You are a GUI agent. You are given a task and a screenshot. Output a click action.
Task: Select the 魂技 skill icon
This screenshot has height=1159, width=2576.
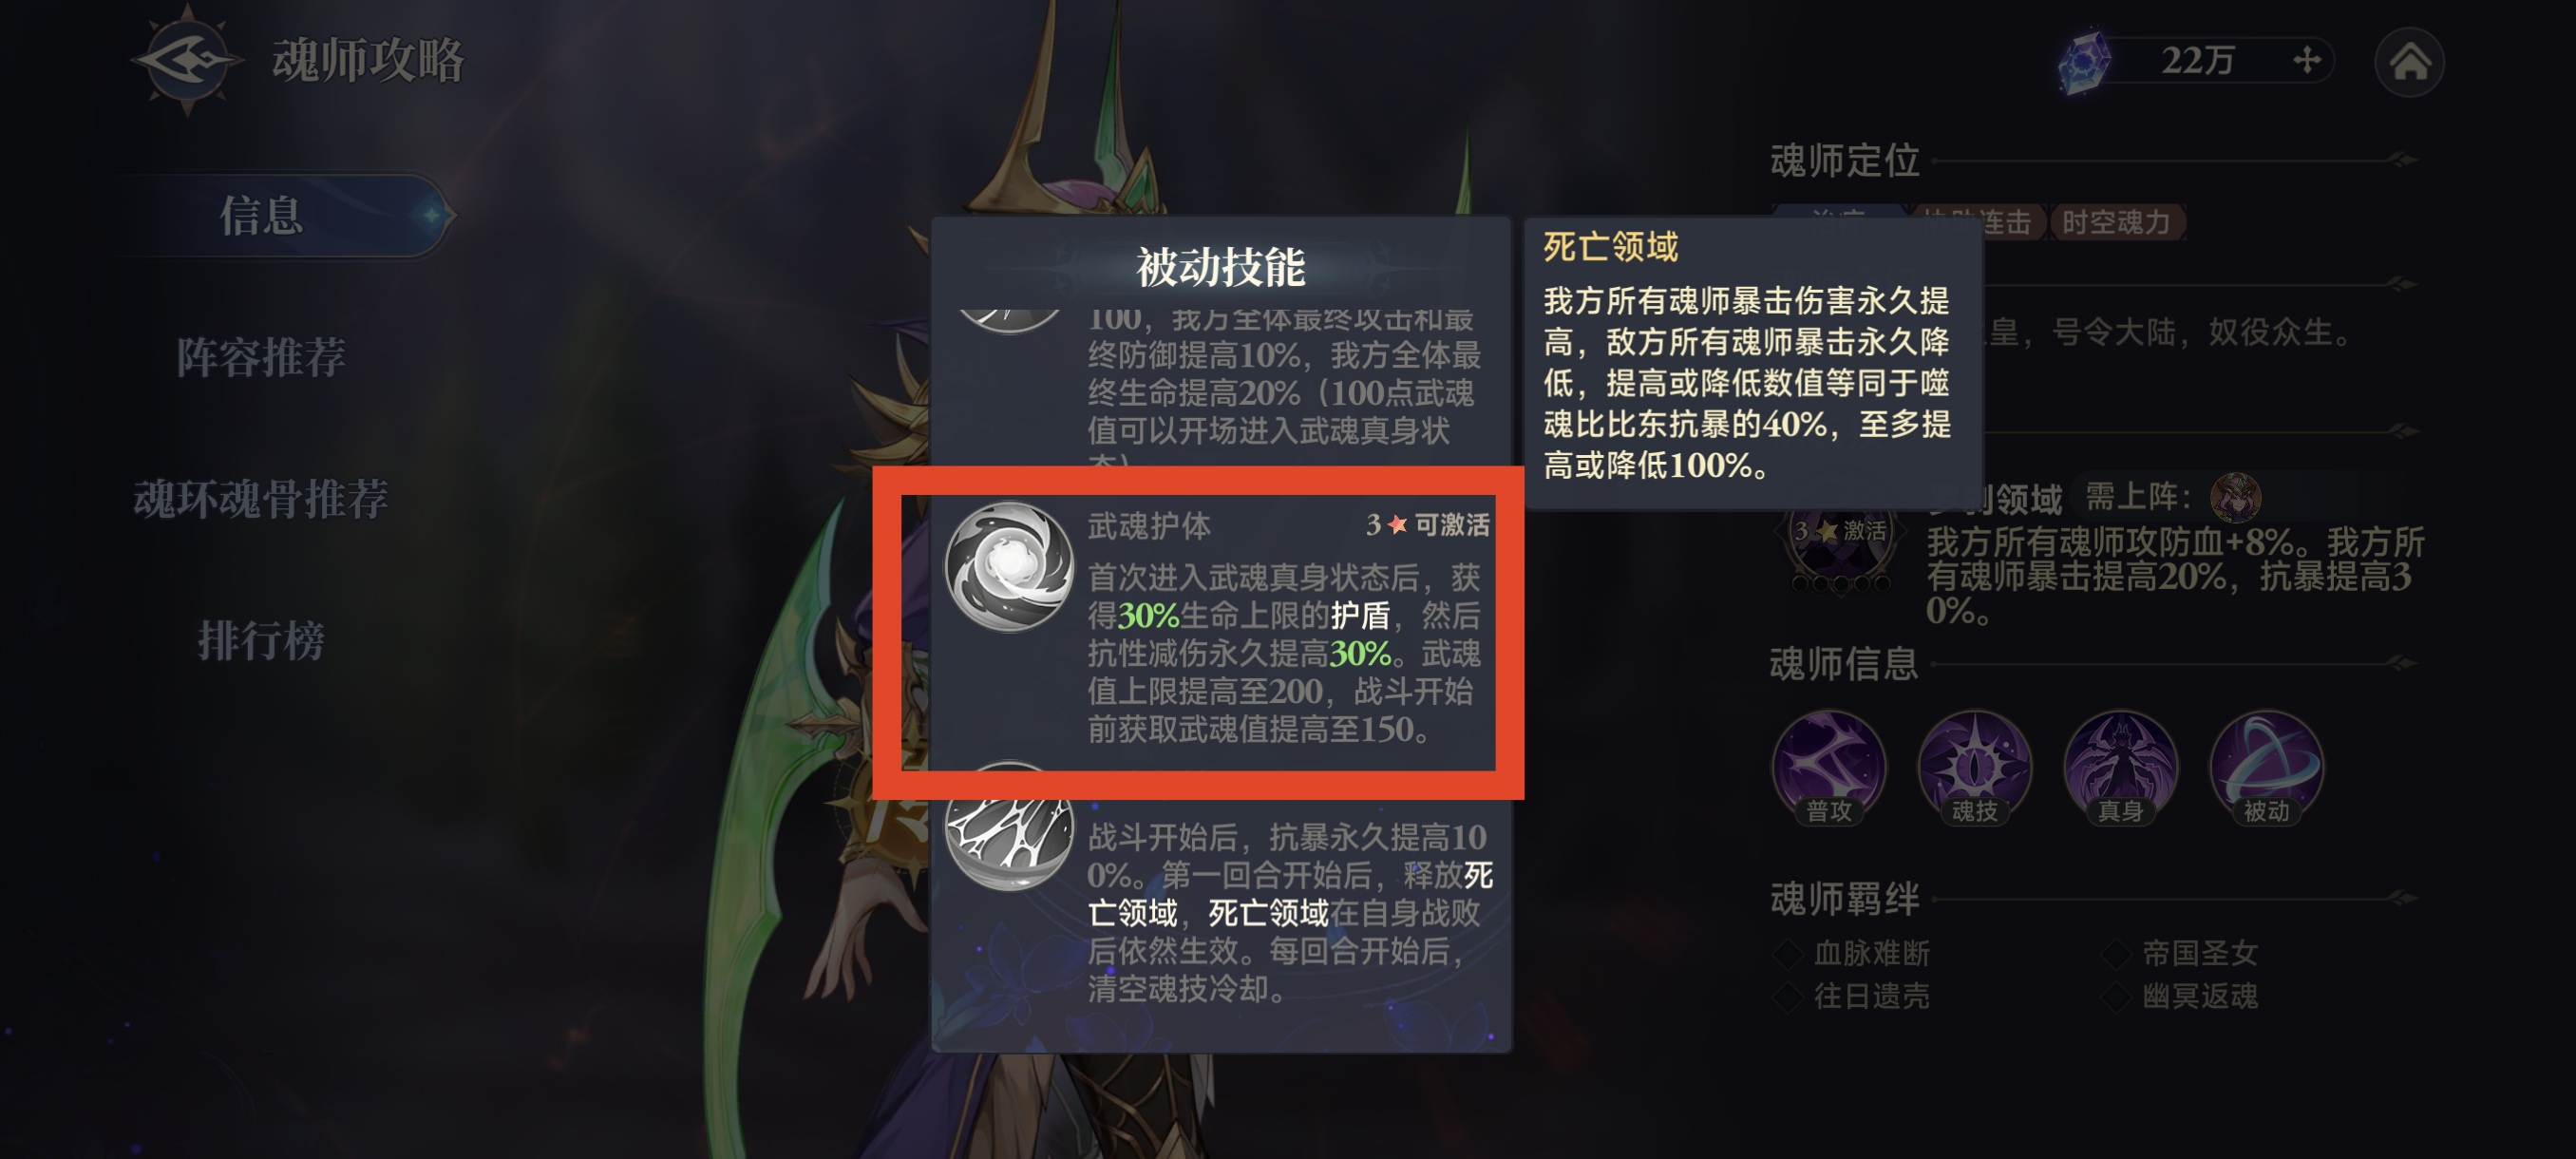pos(1975,768)
